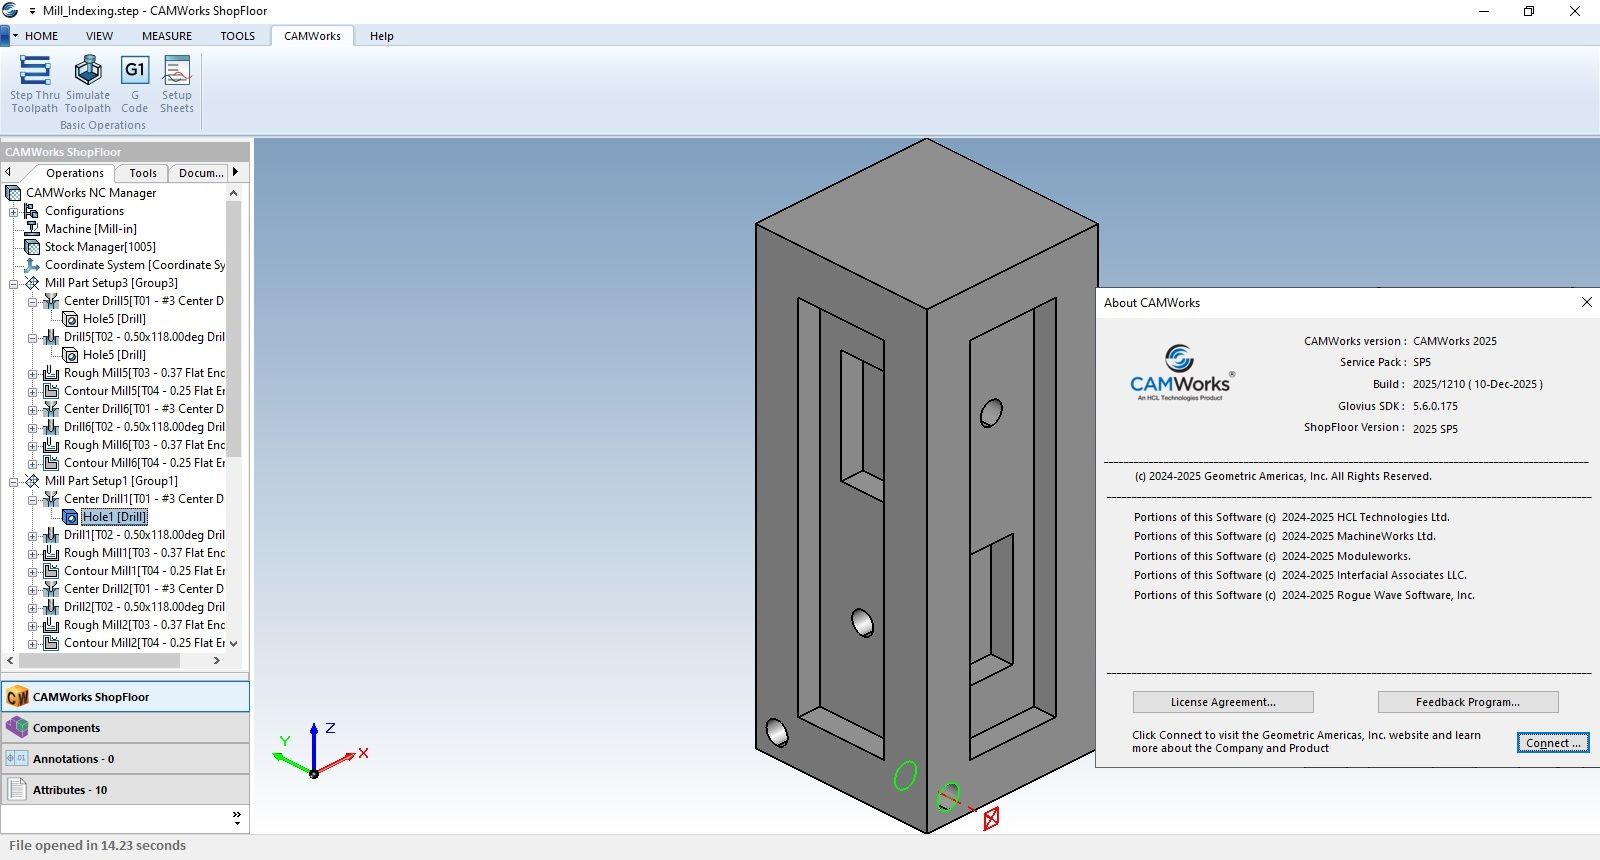This screenshot has width=1600, height=860.
Task: Expand the Rough Mill6 operation
Action: click(x=32, y=445)
